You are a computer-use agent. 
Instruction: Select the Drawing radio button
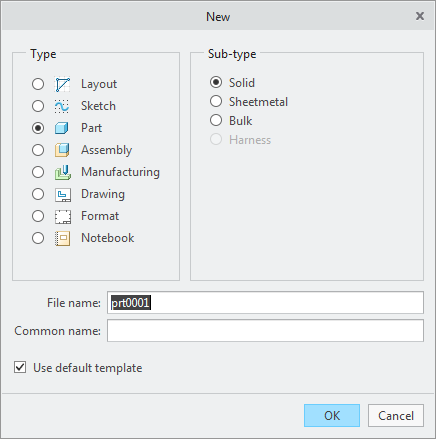(x=38, y=194)
